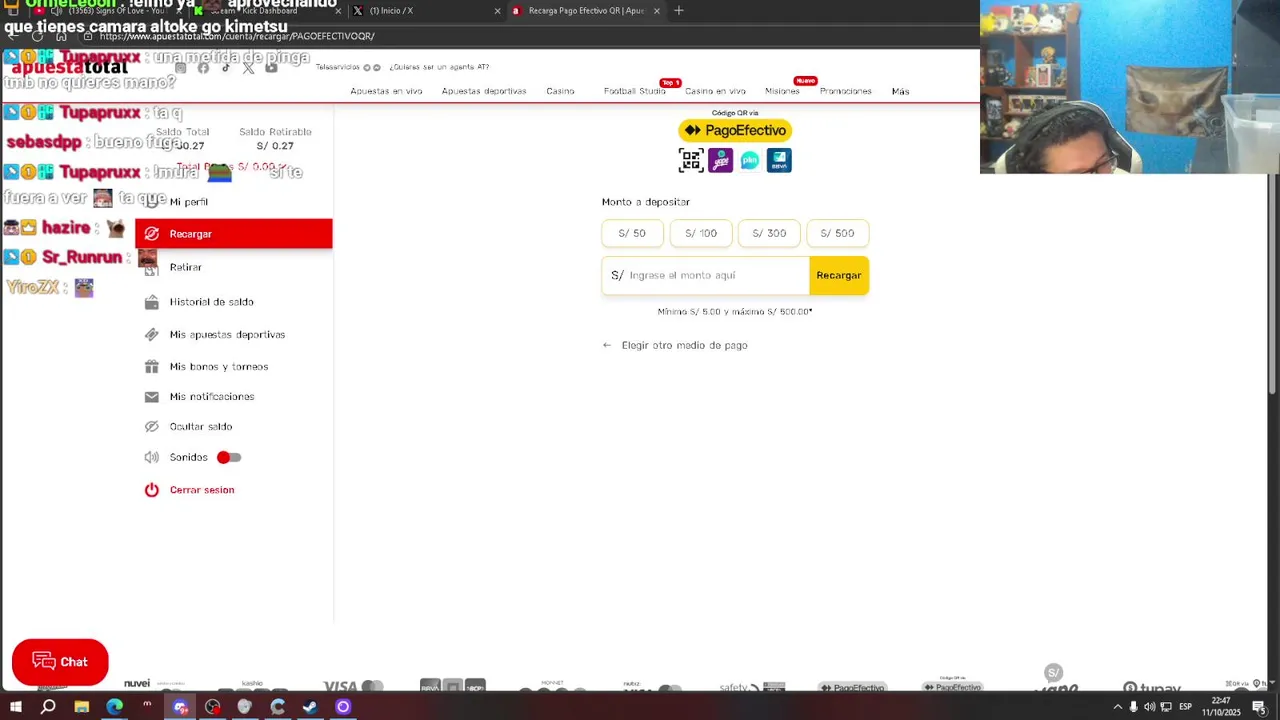Select the S/ 300 deposit amount

pos(769,233)
